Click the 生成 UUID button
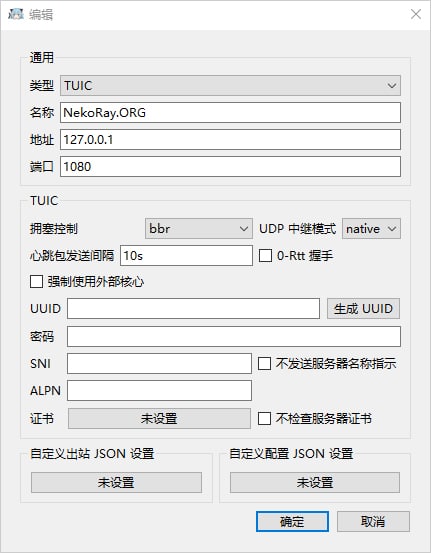 [x=363, y=309]
